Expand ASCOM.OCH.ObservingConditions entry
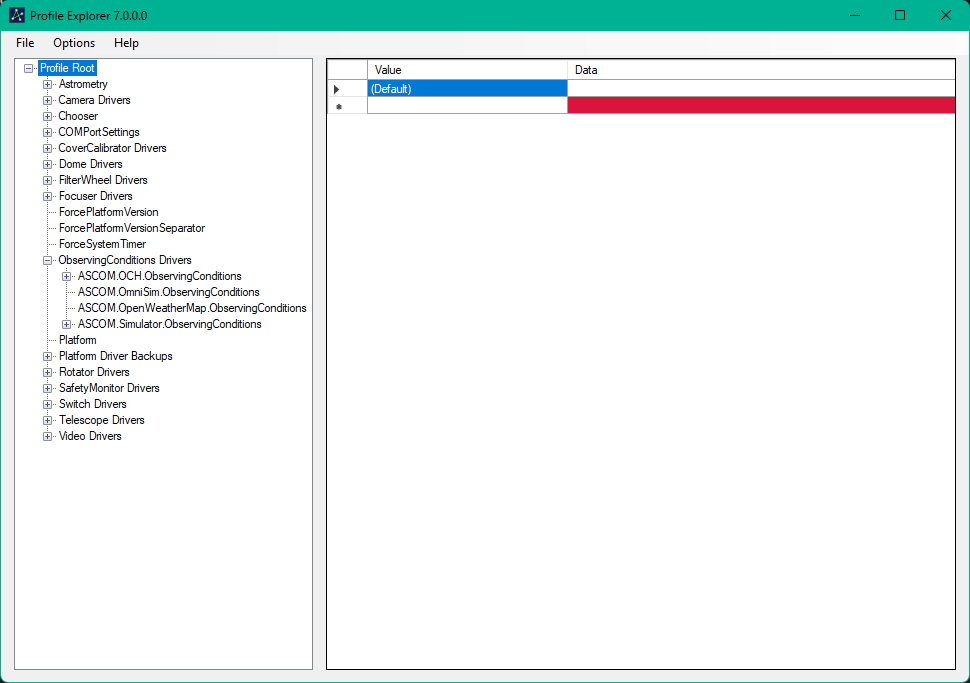Screen dimensions: 970x683 pos(67,277)
